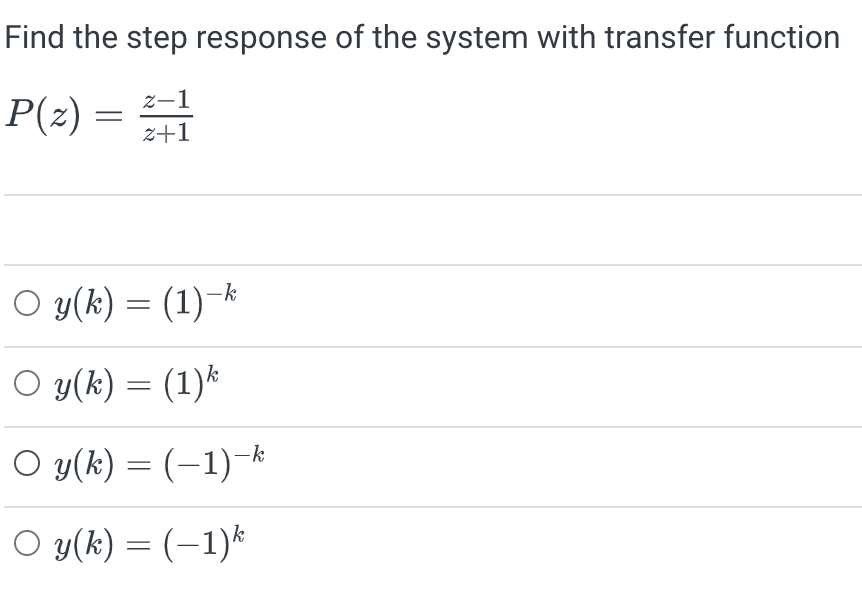Click the denominator z+1 of the fraction

click(x=166, y=133)
